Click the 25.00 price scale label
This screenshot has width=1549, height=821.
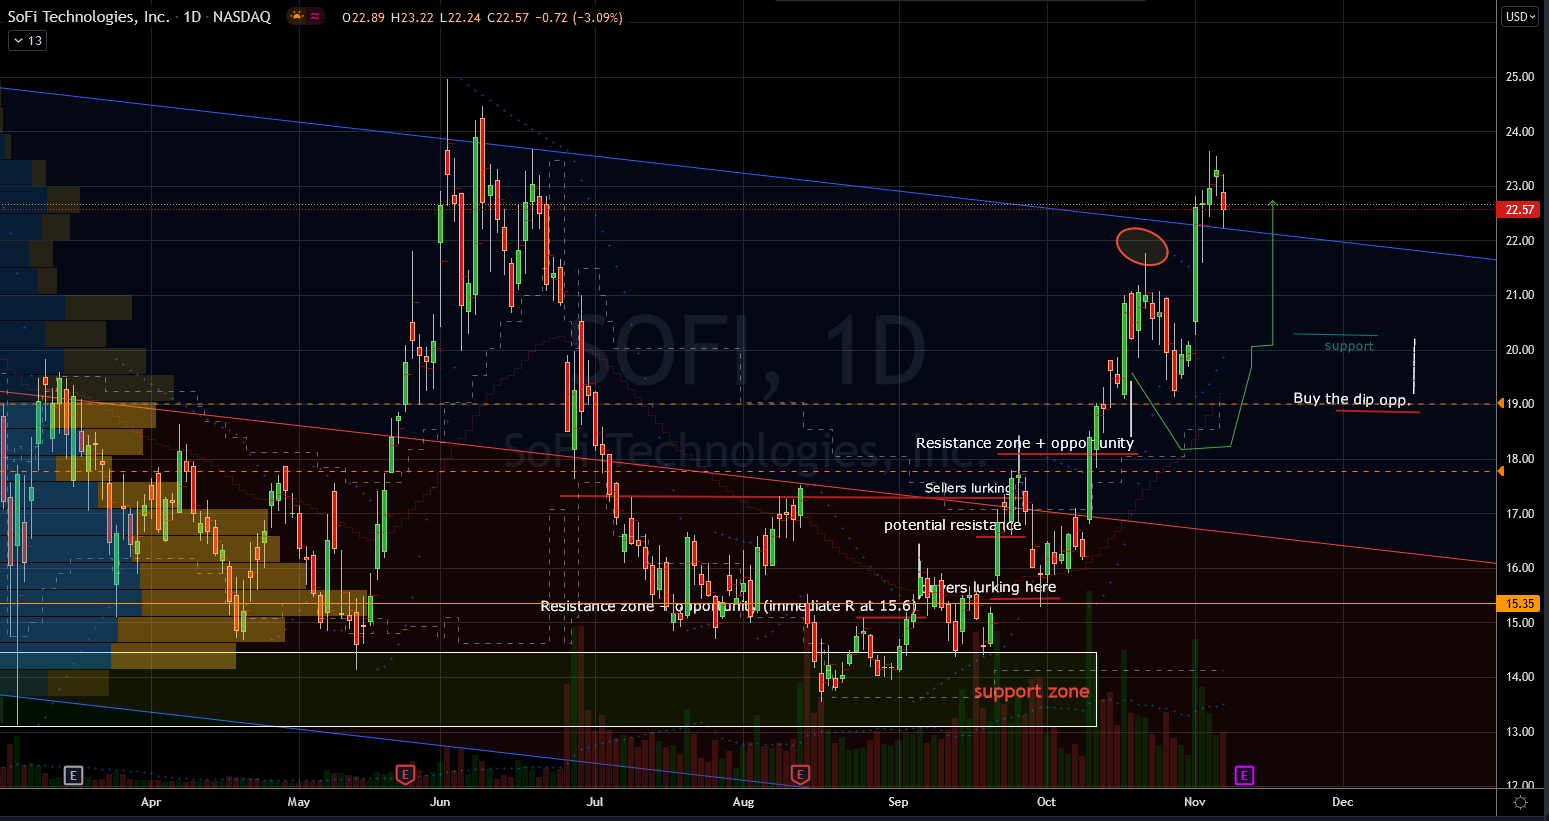tap(1520, 77)
